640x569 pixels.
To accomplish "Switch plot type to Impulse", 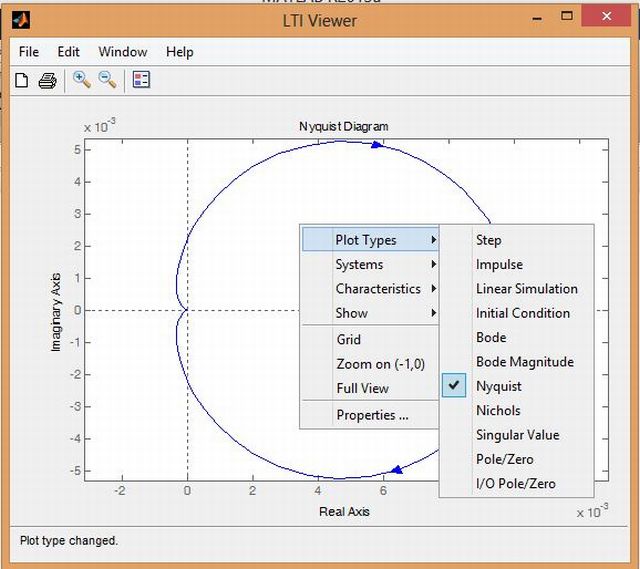I will 516,264.
